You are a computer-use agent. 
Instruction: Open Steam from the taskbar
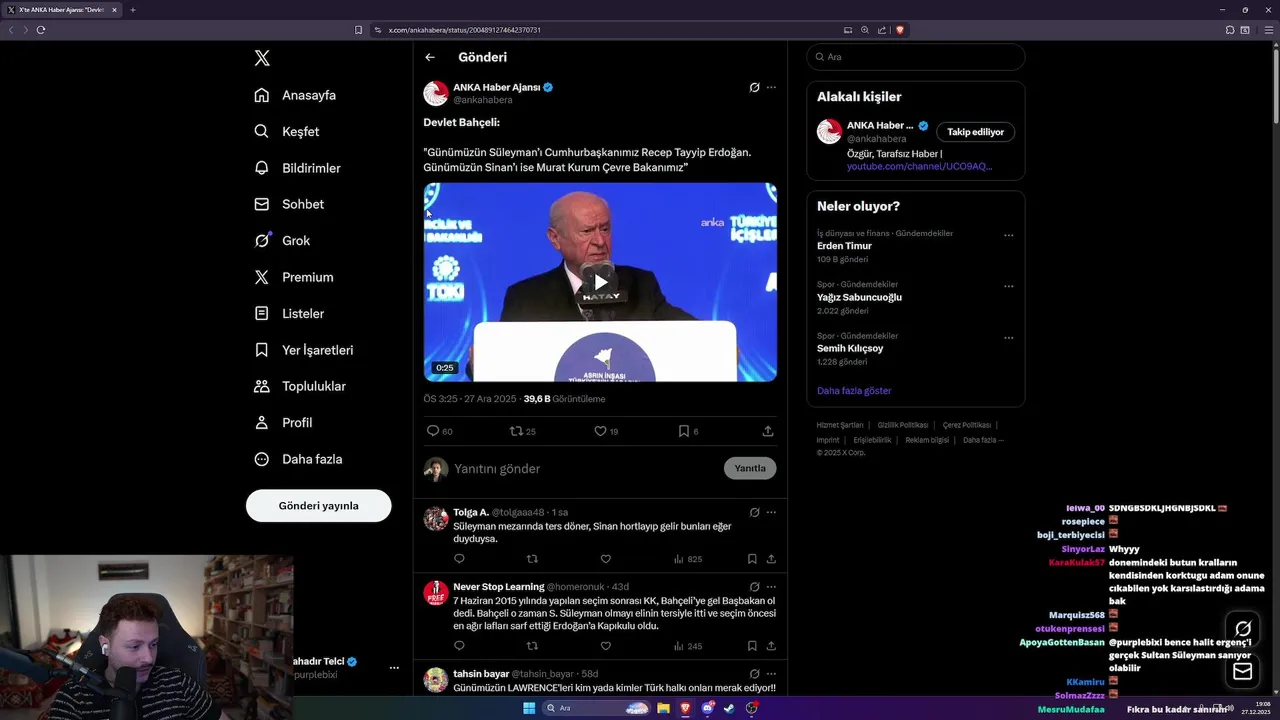coord(729,708)
